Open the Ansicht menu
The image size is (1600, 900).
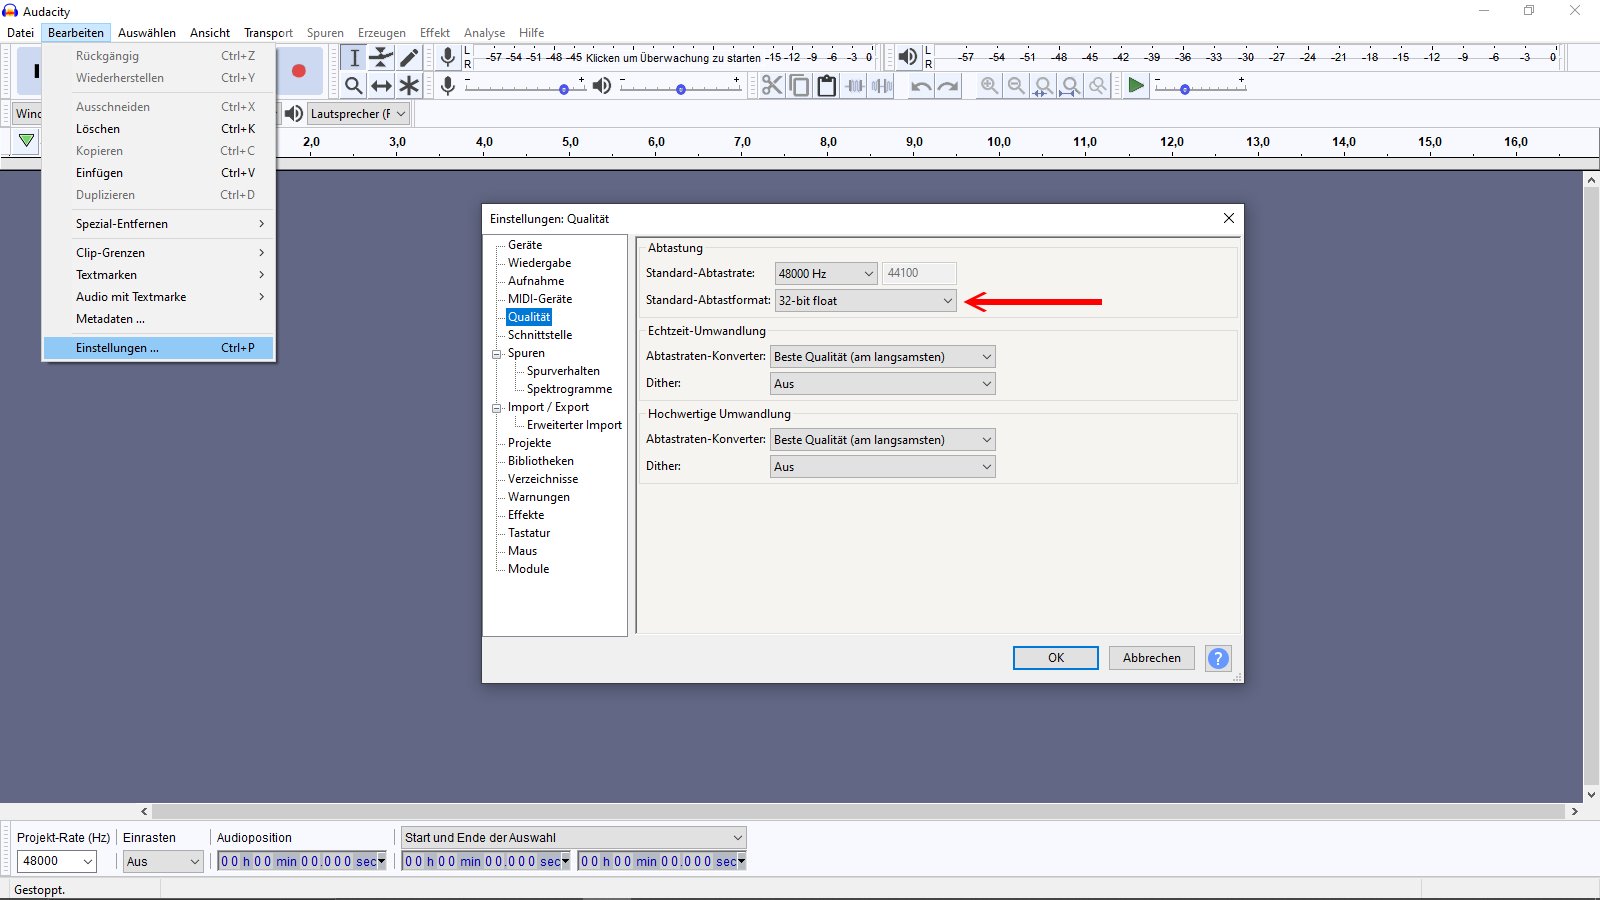point(210,32)
